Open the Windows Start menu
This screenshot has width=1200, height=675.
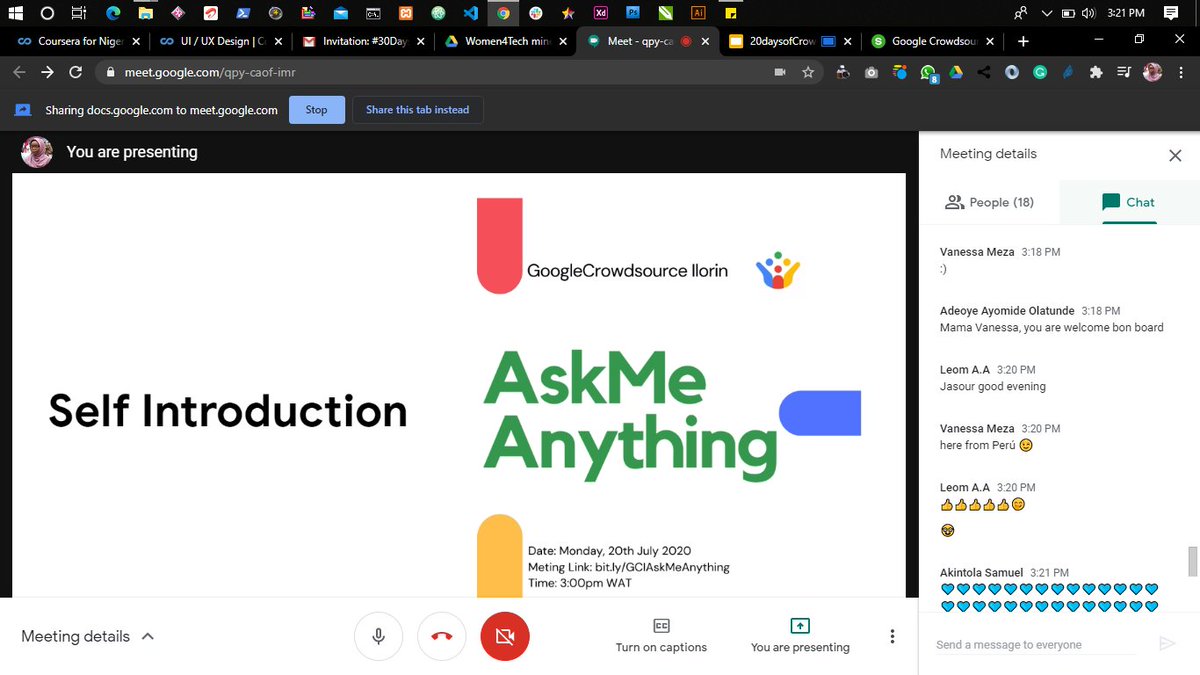click(16, 13)
